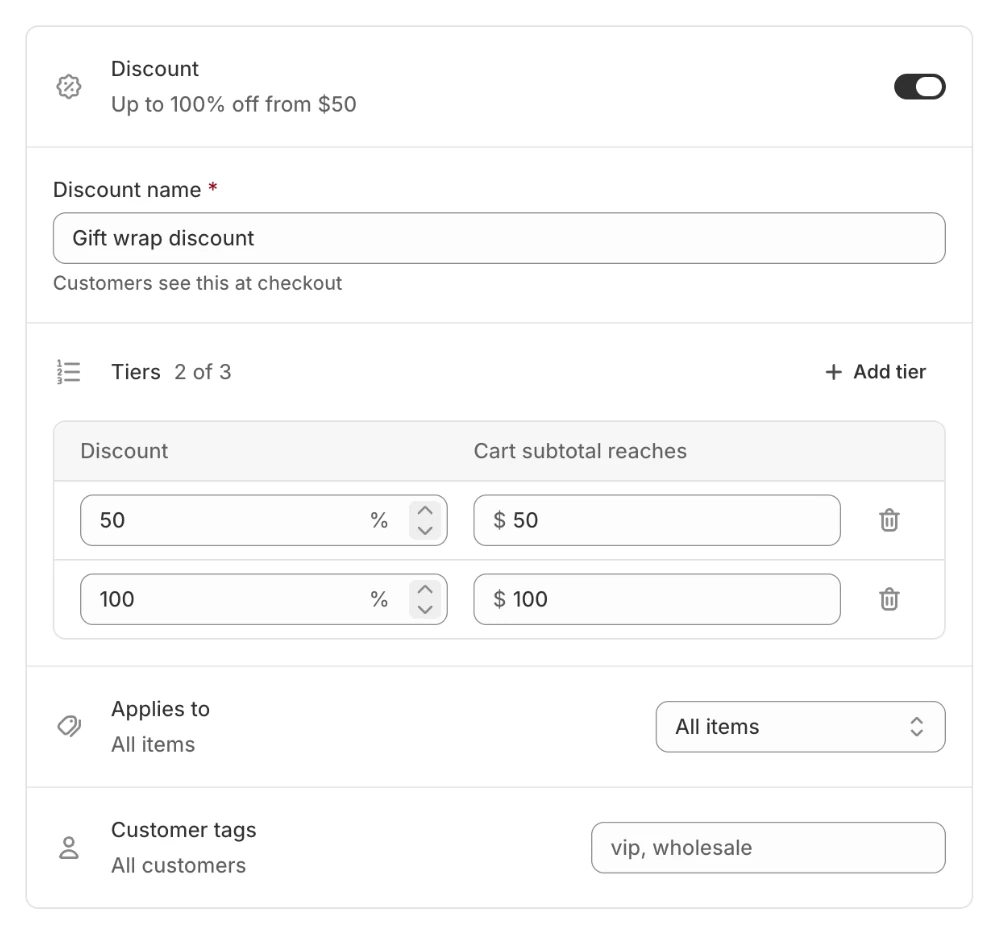The width and height of the screenshot is (998, 934).
Task: Click the Customer tags person icon
Action: [x=69, y=847]
